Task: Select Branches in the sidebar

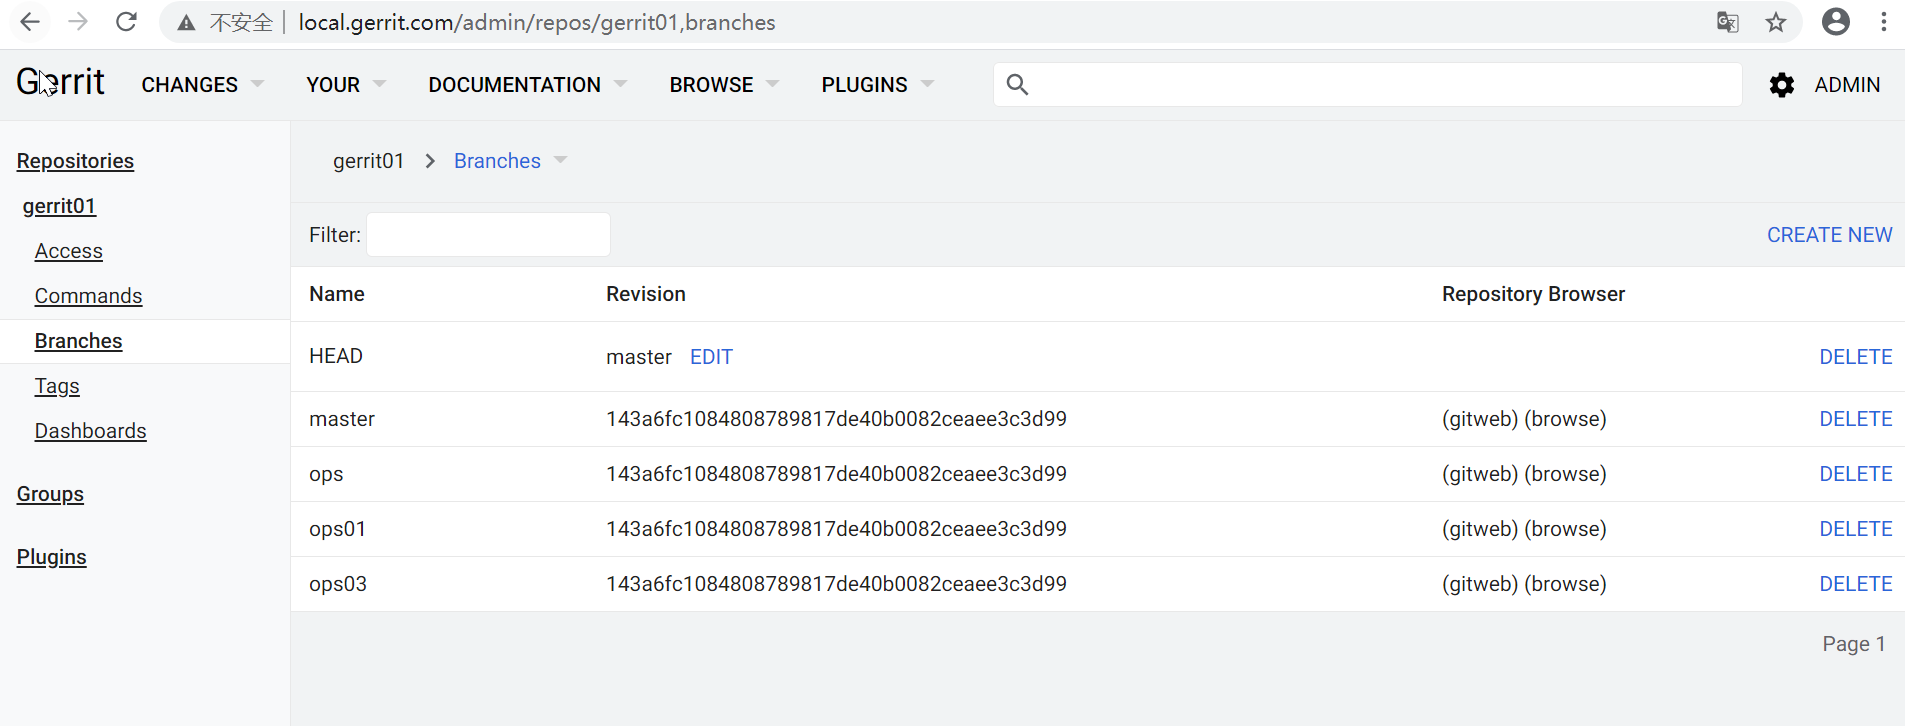Action: click(78, 341)
